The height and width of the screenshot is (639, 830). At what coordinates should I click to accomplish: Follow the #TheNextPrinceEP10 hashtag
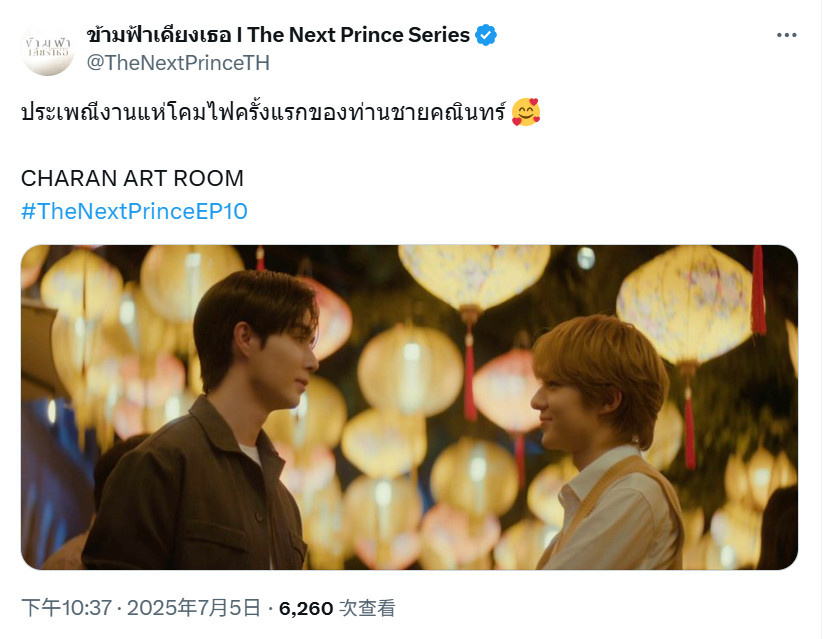point(134,211)
